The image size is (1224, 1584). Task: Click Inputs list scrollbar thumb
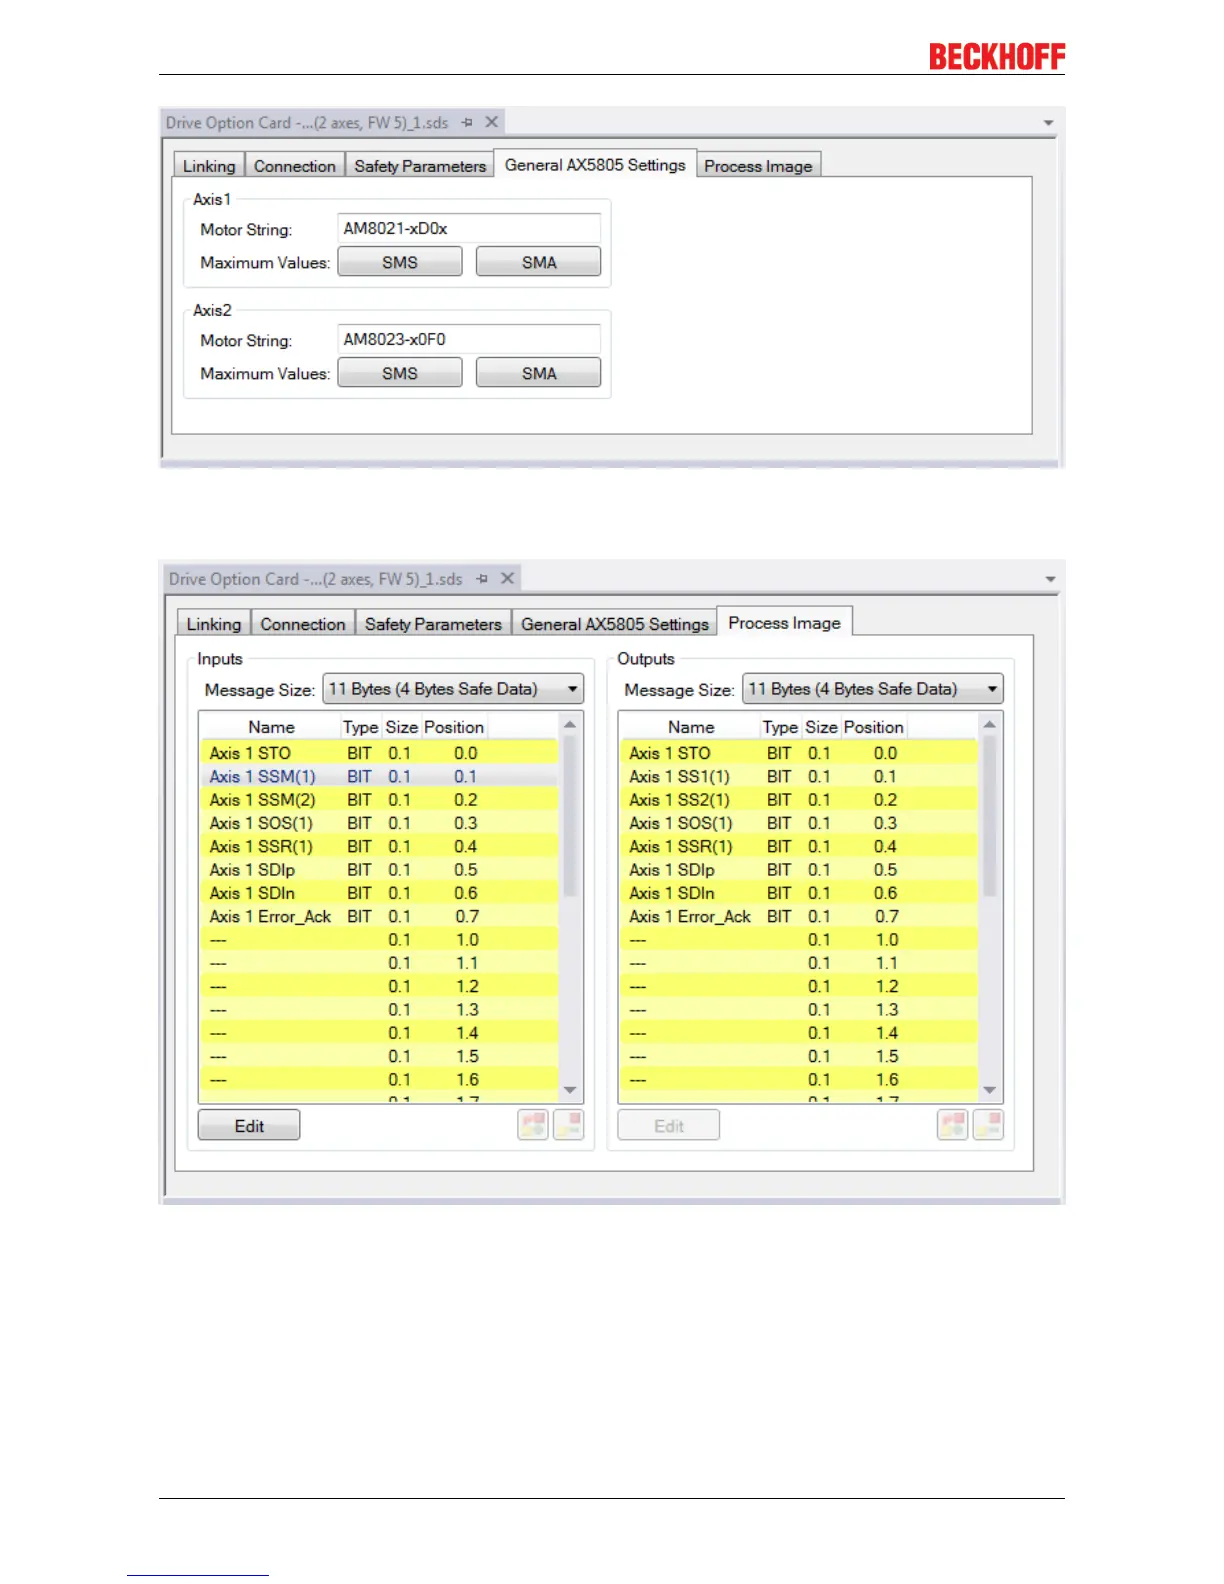[x=570, y=816]
